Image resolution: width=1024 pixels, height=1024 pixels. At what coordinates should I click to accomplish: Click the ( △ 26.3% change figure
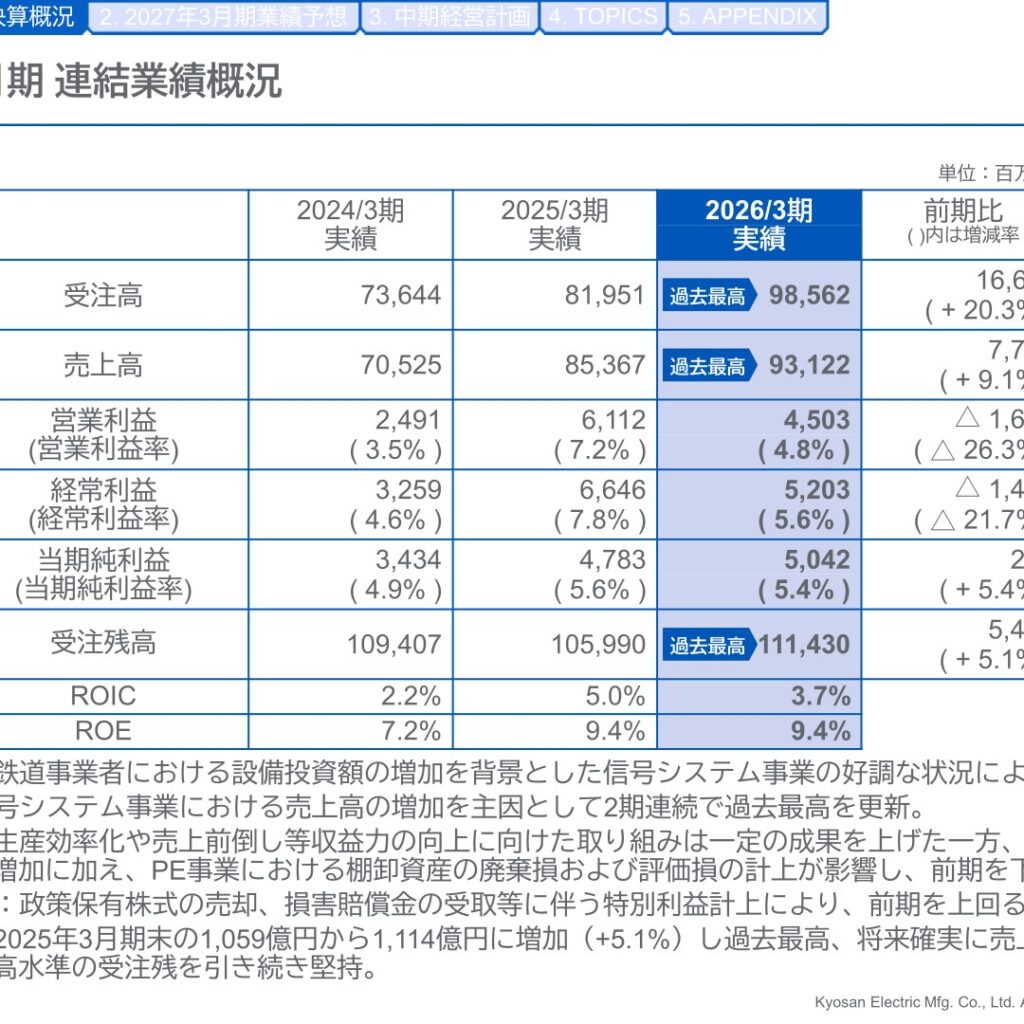[x=968, y=451]
